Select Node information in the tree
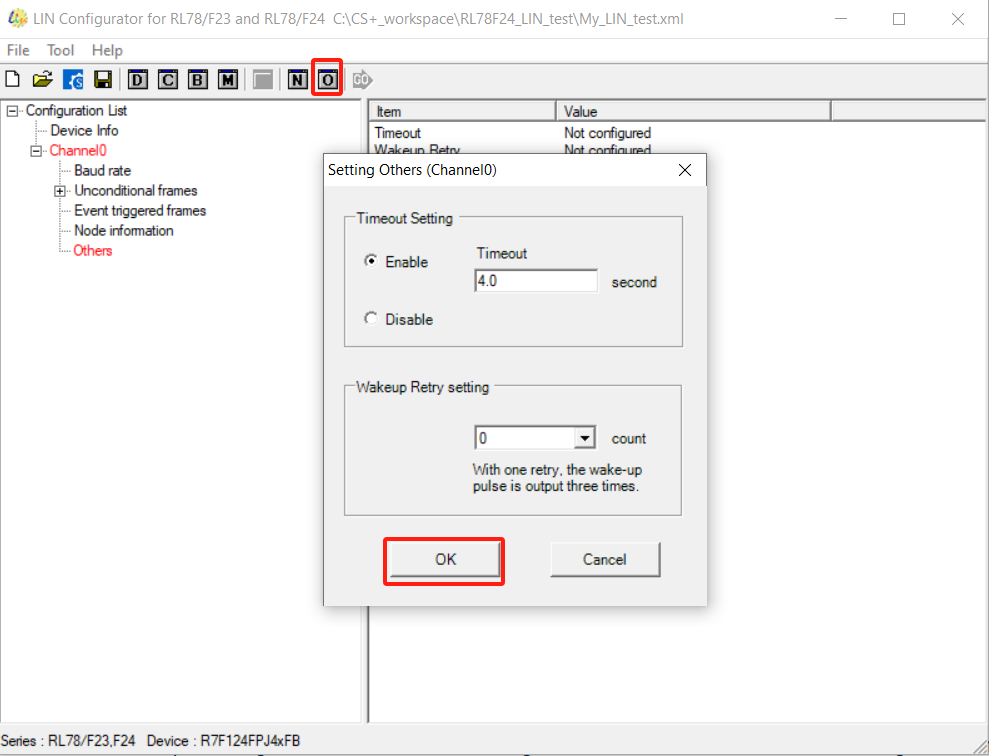 [x=124, y=231]
